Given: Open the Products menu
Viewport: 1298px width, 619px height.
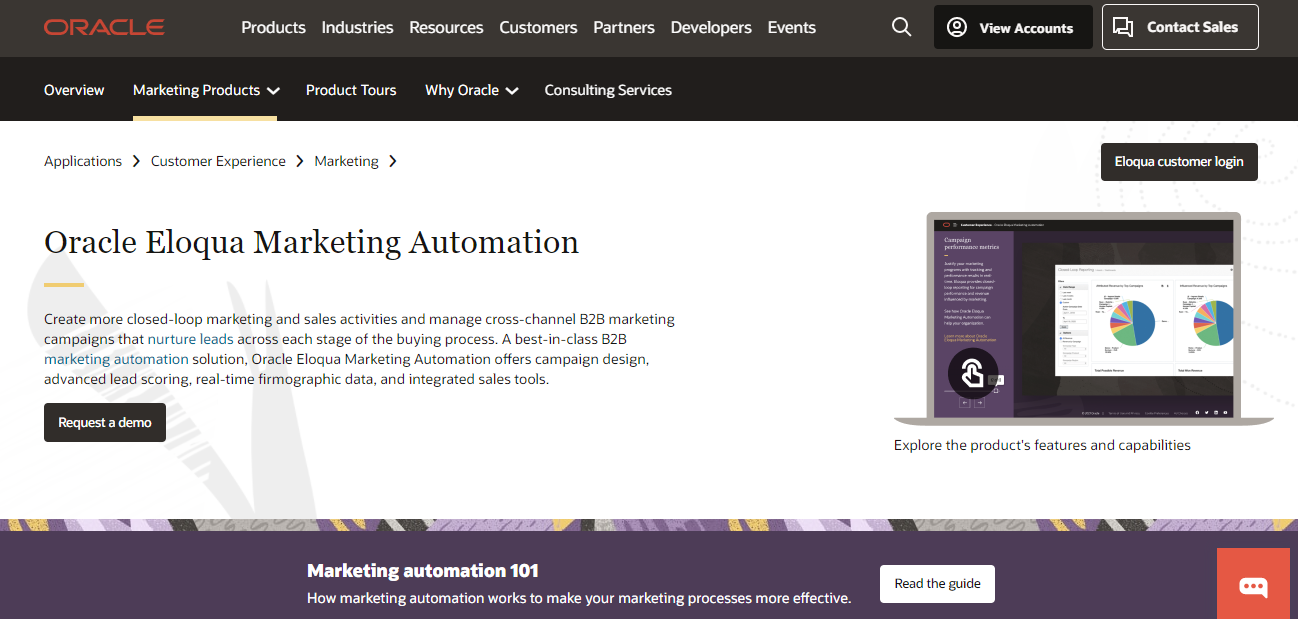Looking at the screenshot, I should (273, 28).
